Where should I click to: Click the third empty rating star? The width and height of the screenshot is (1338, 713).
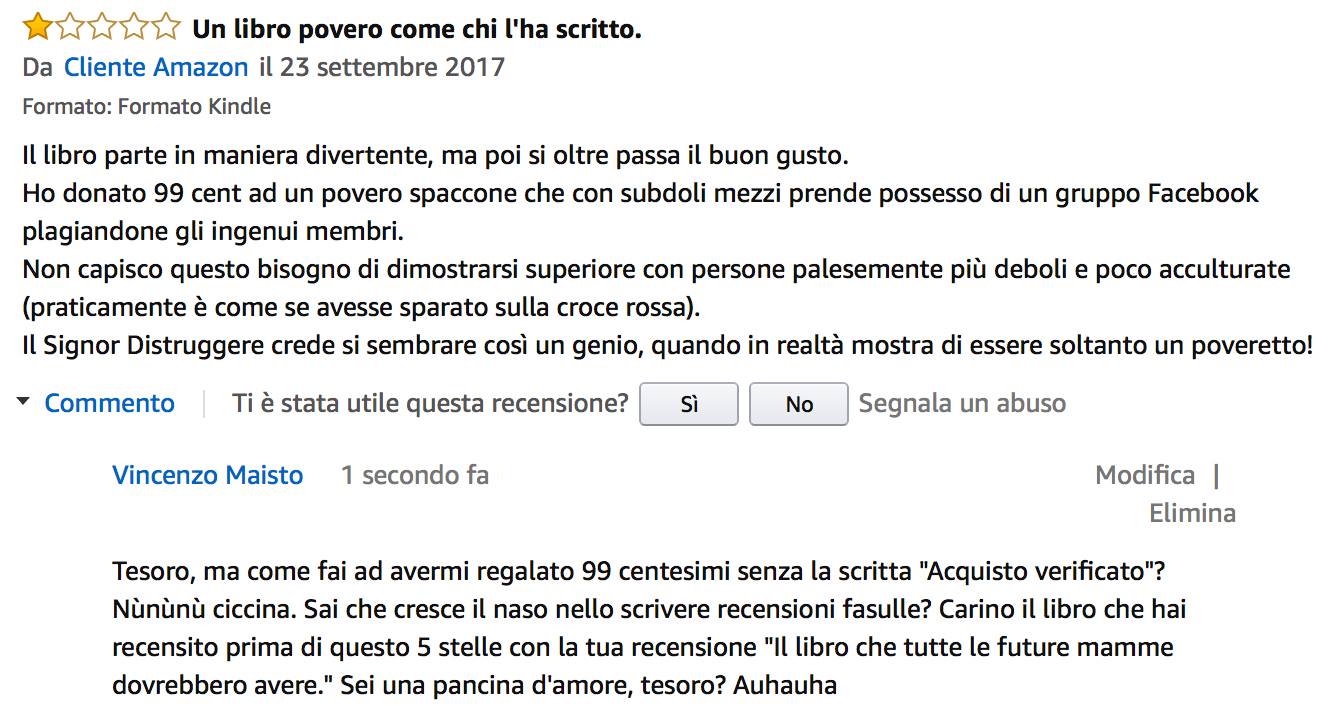coord(101,27)
